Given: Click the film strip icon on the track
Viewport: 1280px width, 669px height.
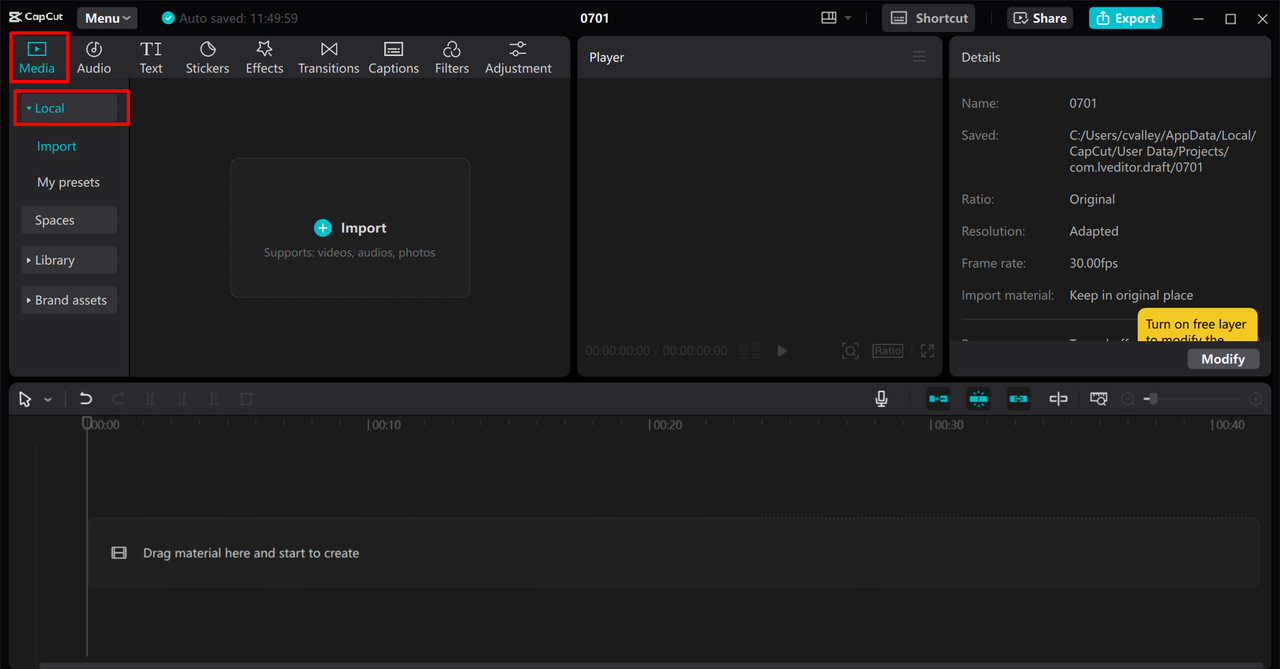Looking at the screenshot, I should (119, 553).
